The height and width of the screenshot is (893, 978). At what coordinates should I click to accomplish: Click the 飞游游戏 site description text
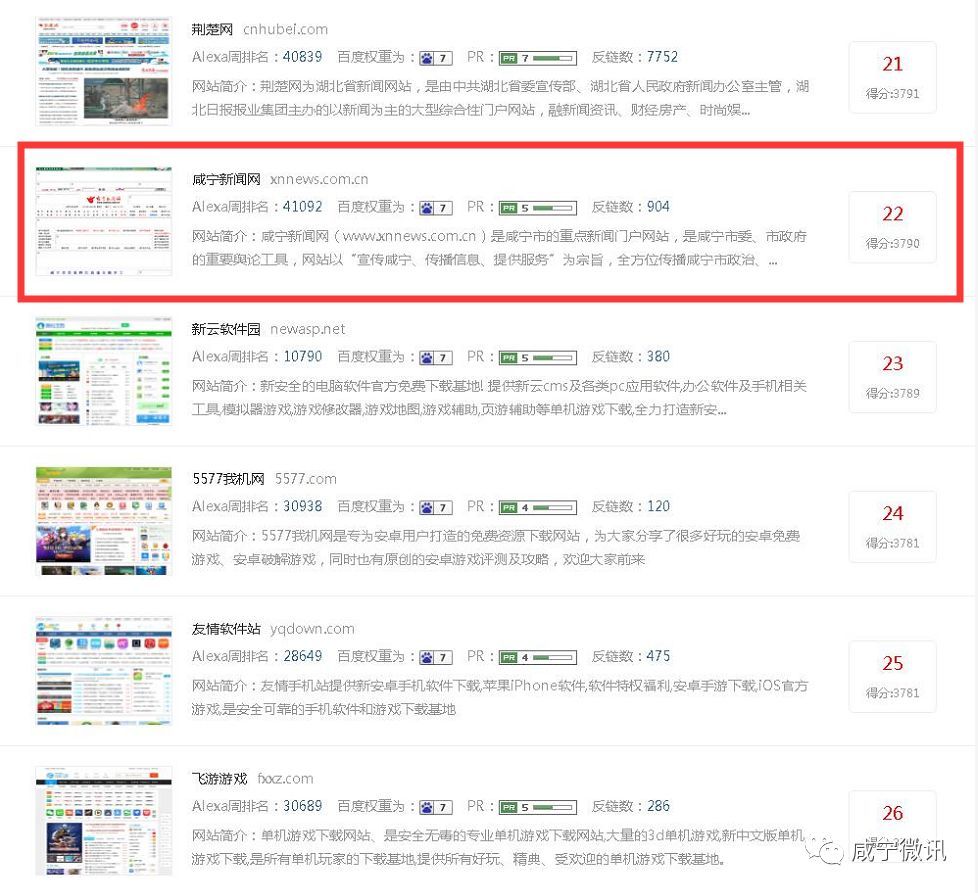click(x=498, y=847)
